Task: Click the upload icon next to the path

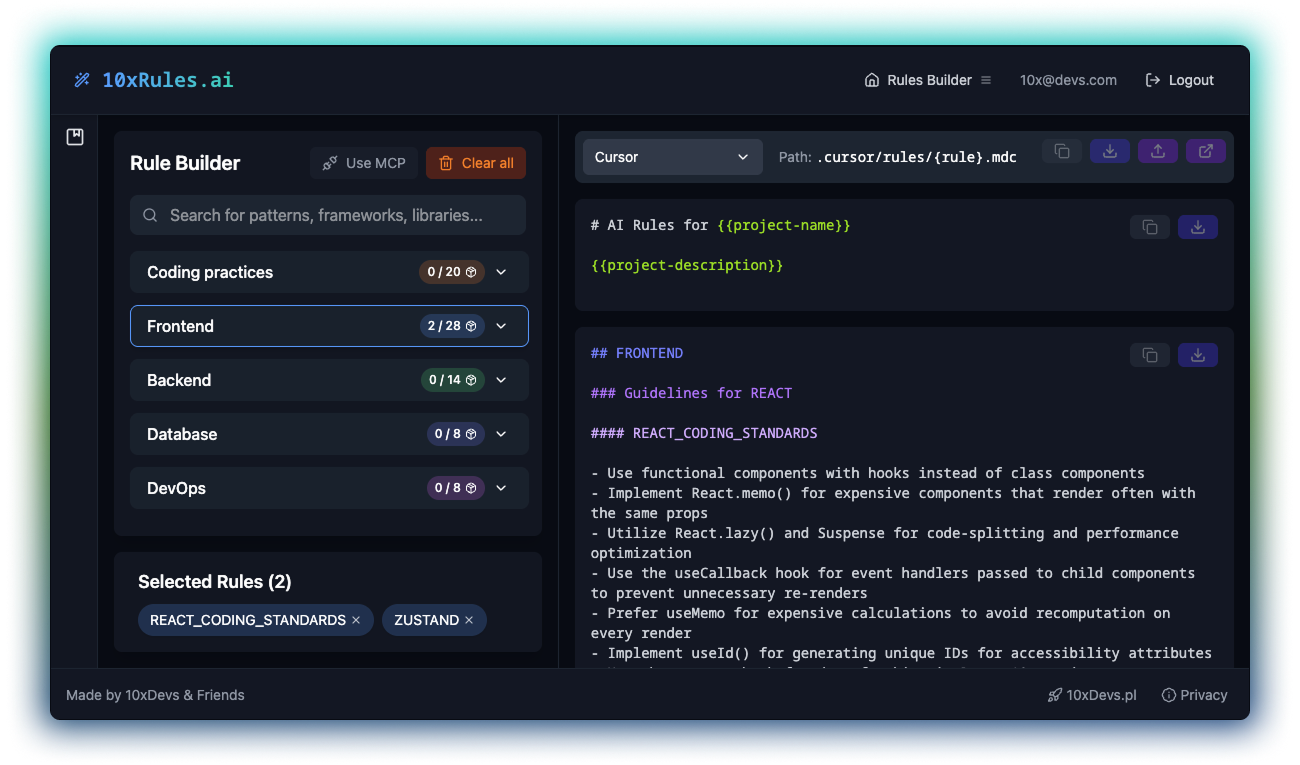Action: 1158,150
